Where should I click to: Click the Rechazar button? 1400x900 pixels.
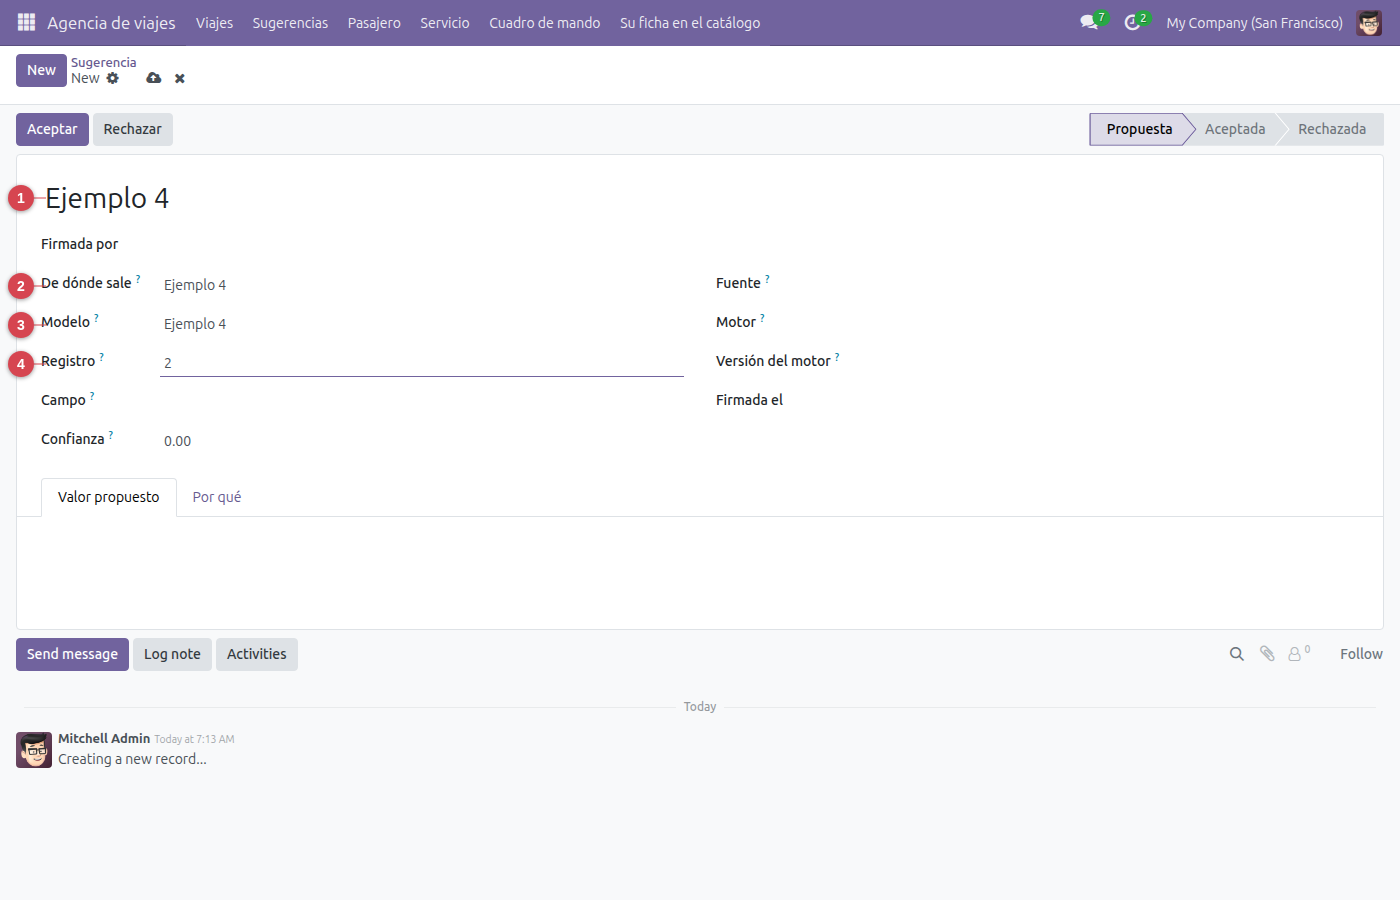[133, 129]
